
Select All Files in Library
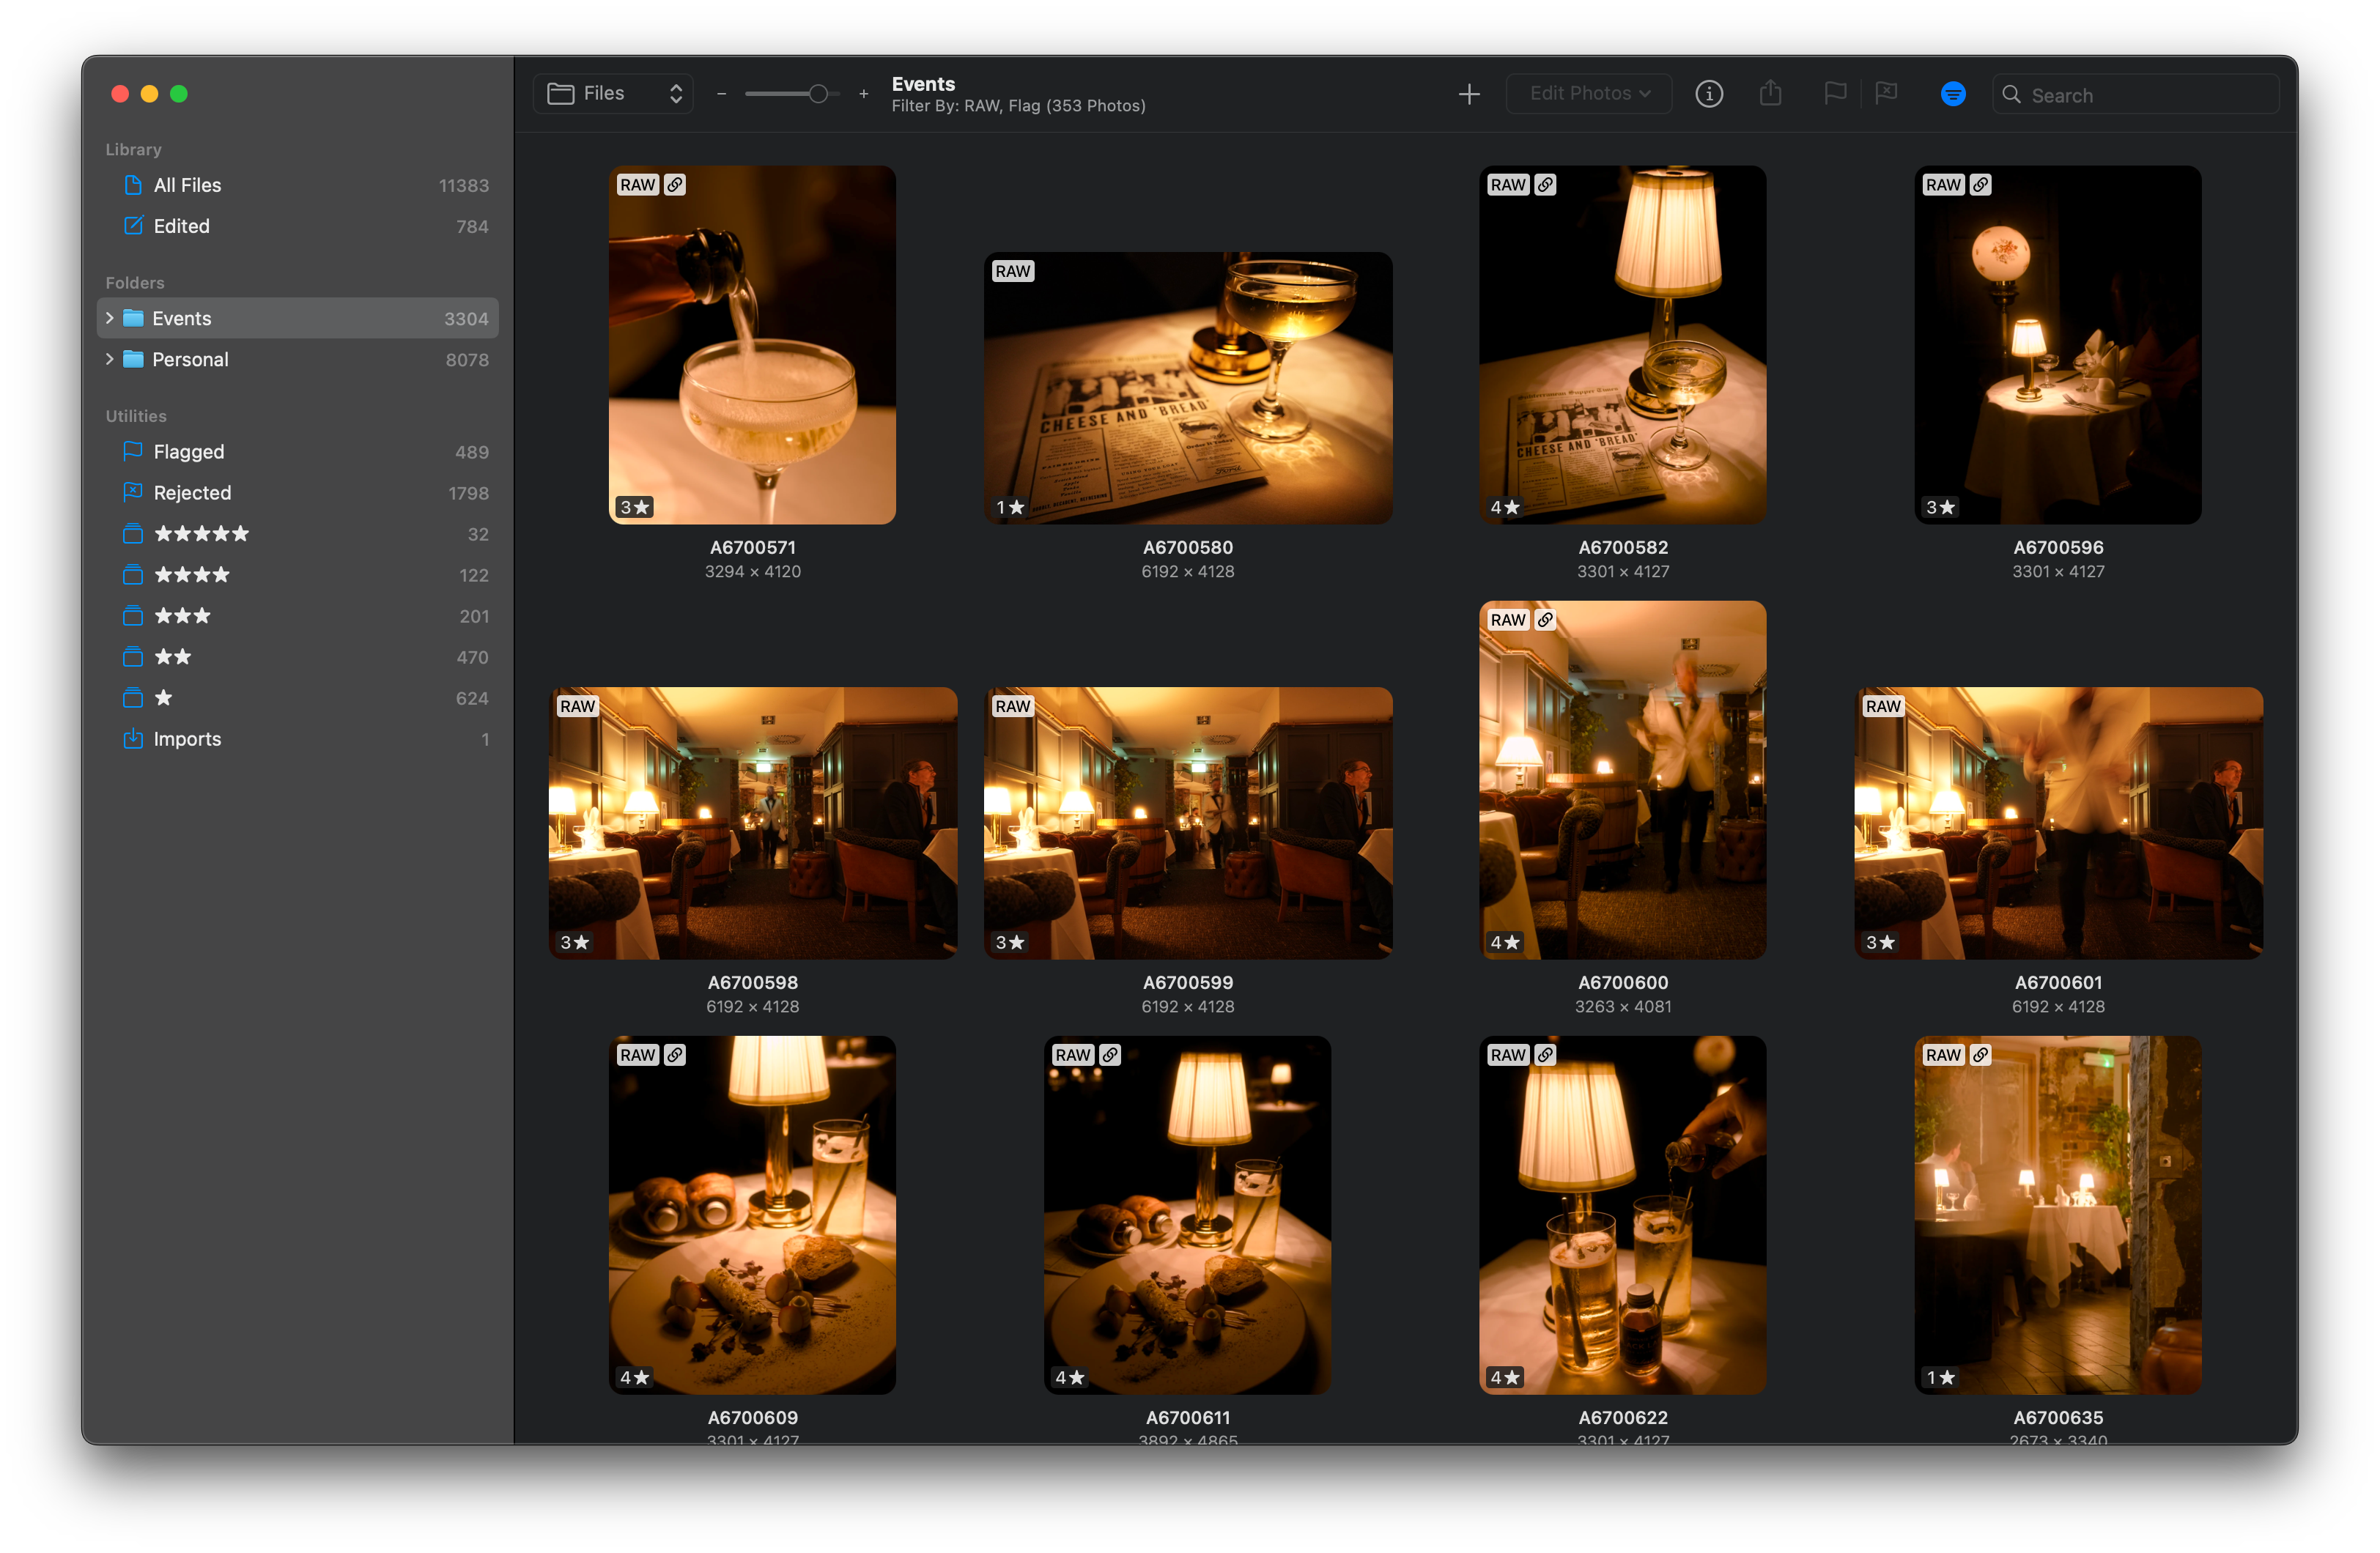(x=187, y=185)
